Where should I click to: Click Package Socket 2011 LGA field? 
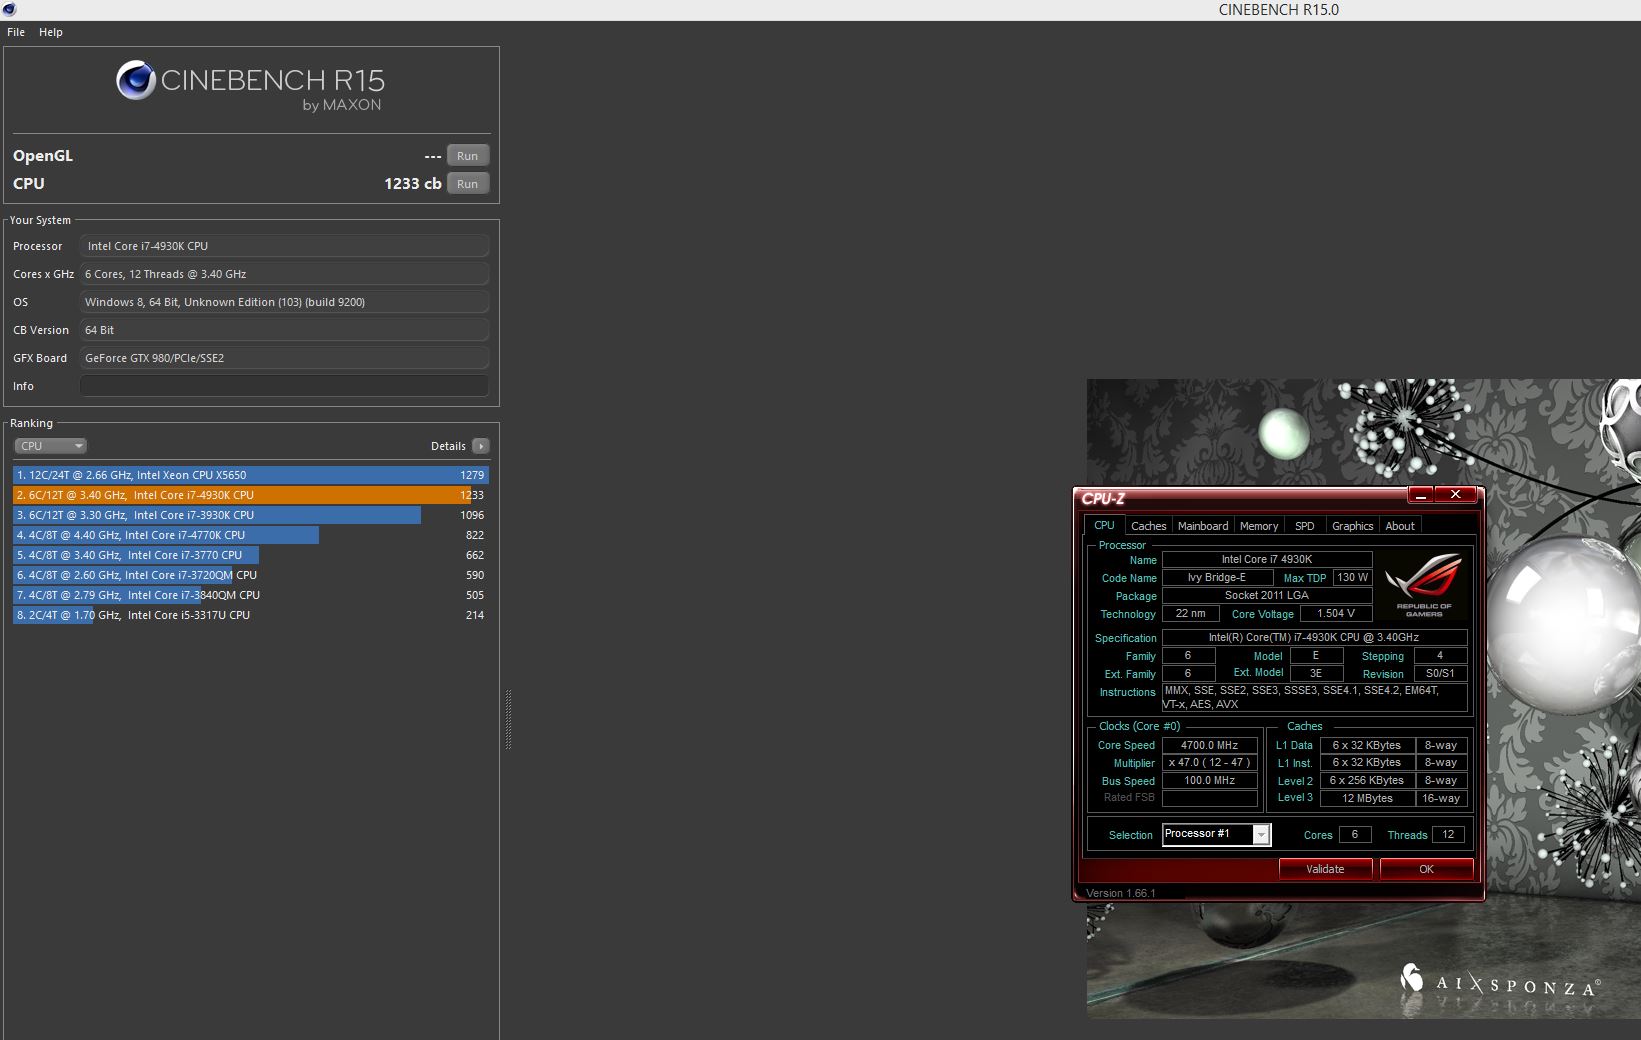point(1267,596)
